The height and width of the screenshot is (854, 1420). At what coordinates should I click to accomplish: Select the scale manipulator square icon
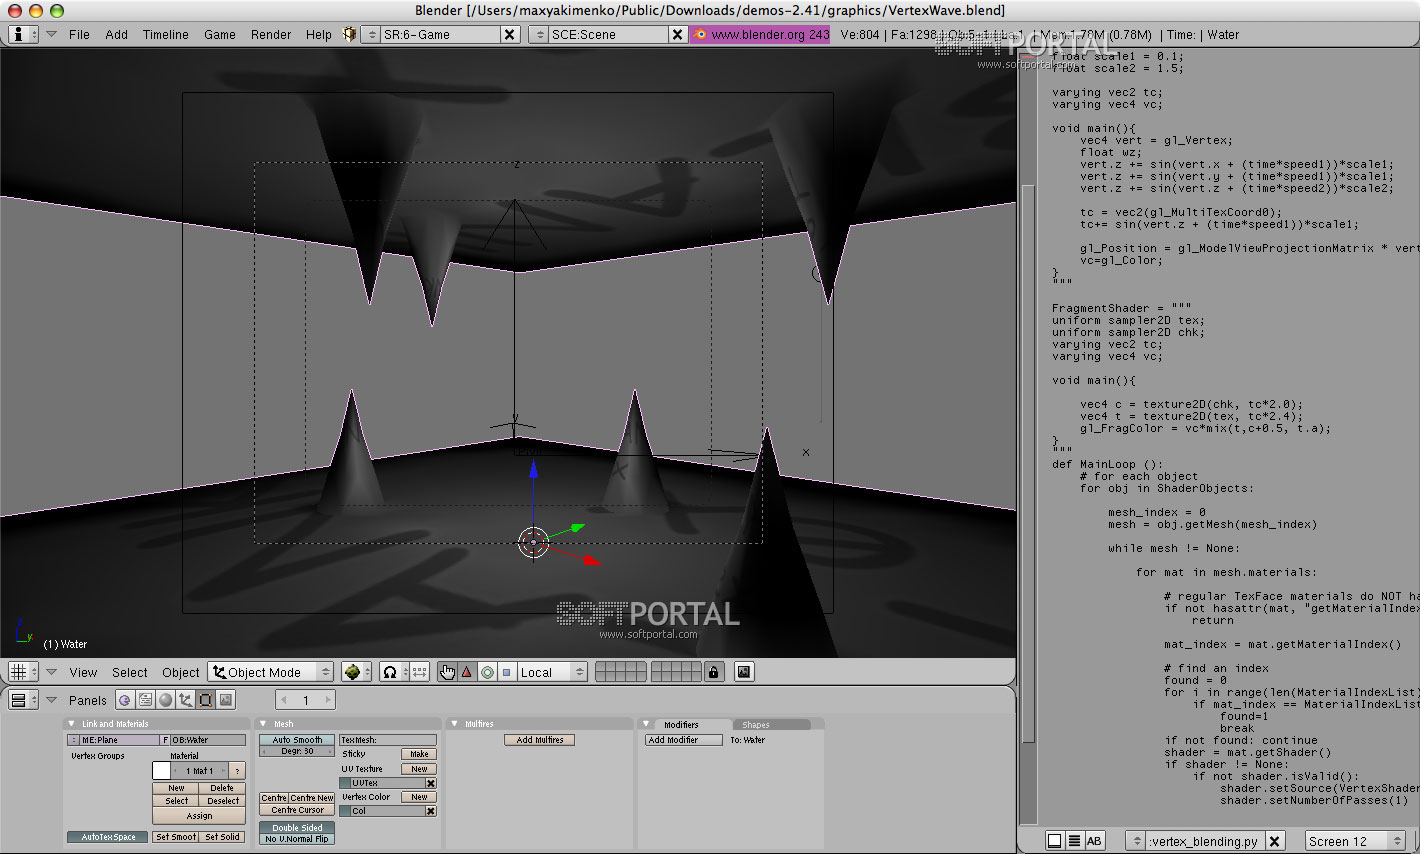click(506, 672)
